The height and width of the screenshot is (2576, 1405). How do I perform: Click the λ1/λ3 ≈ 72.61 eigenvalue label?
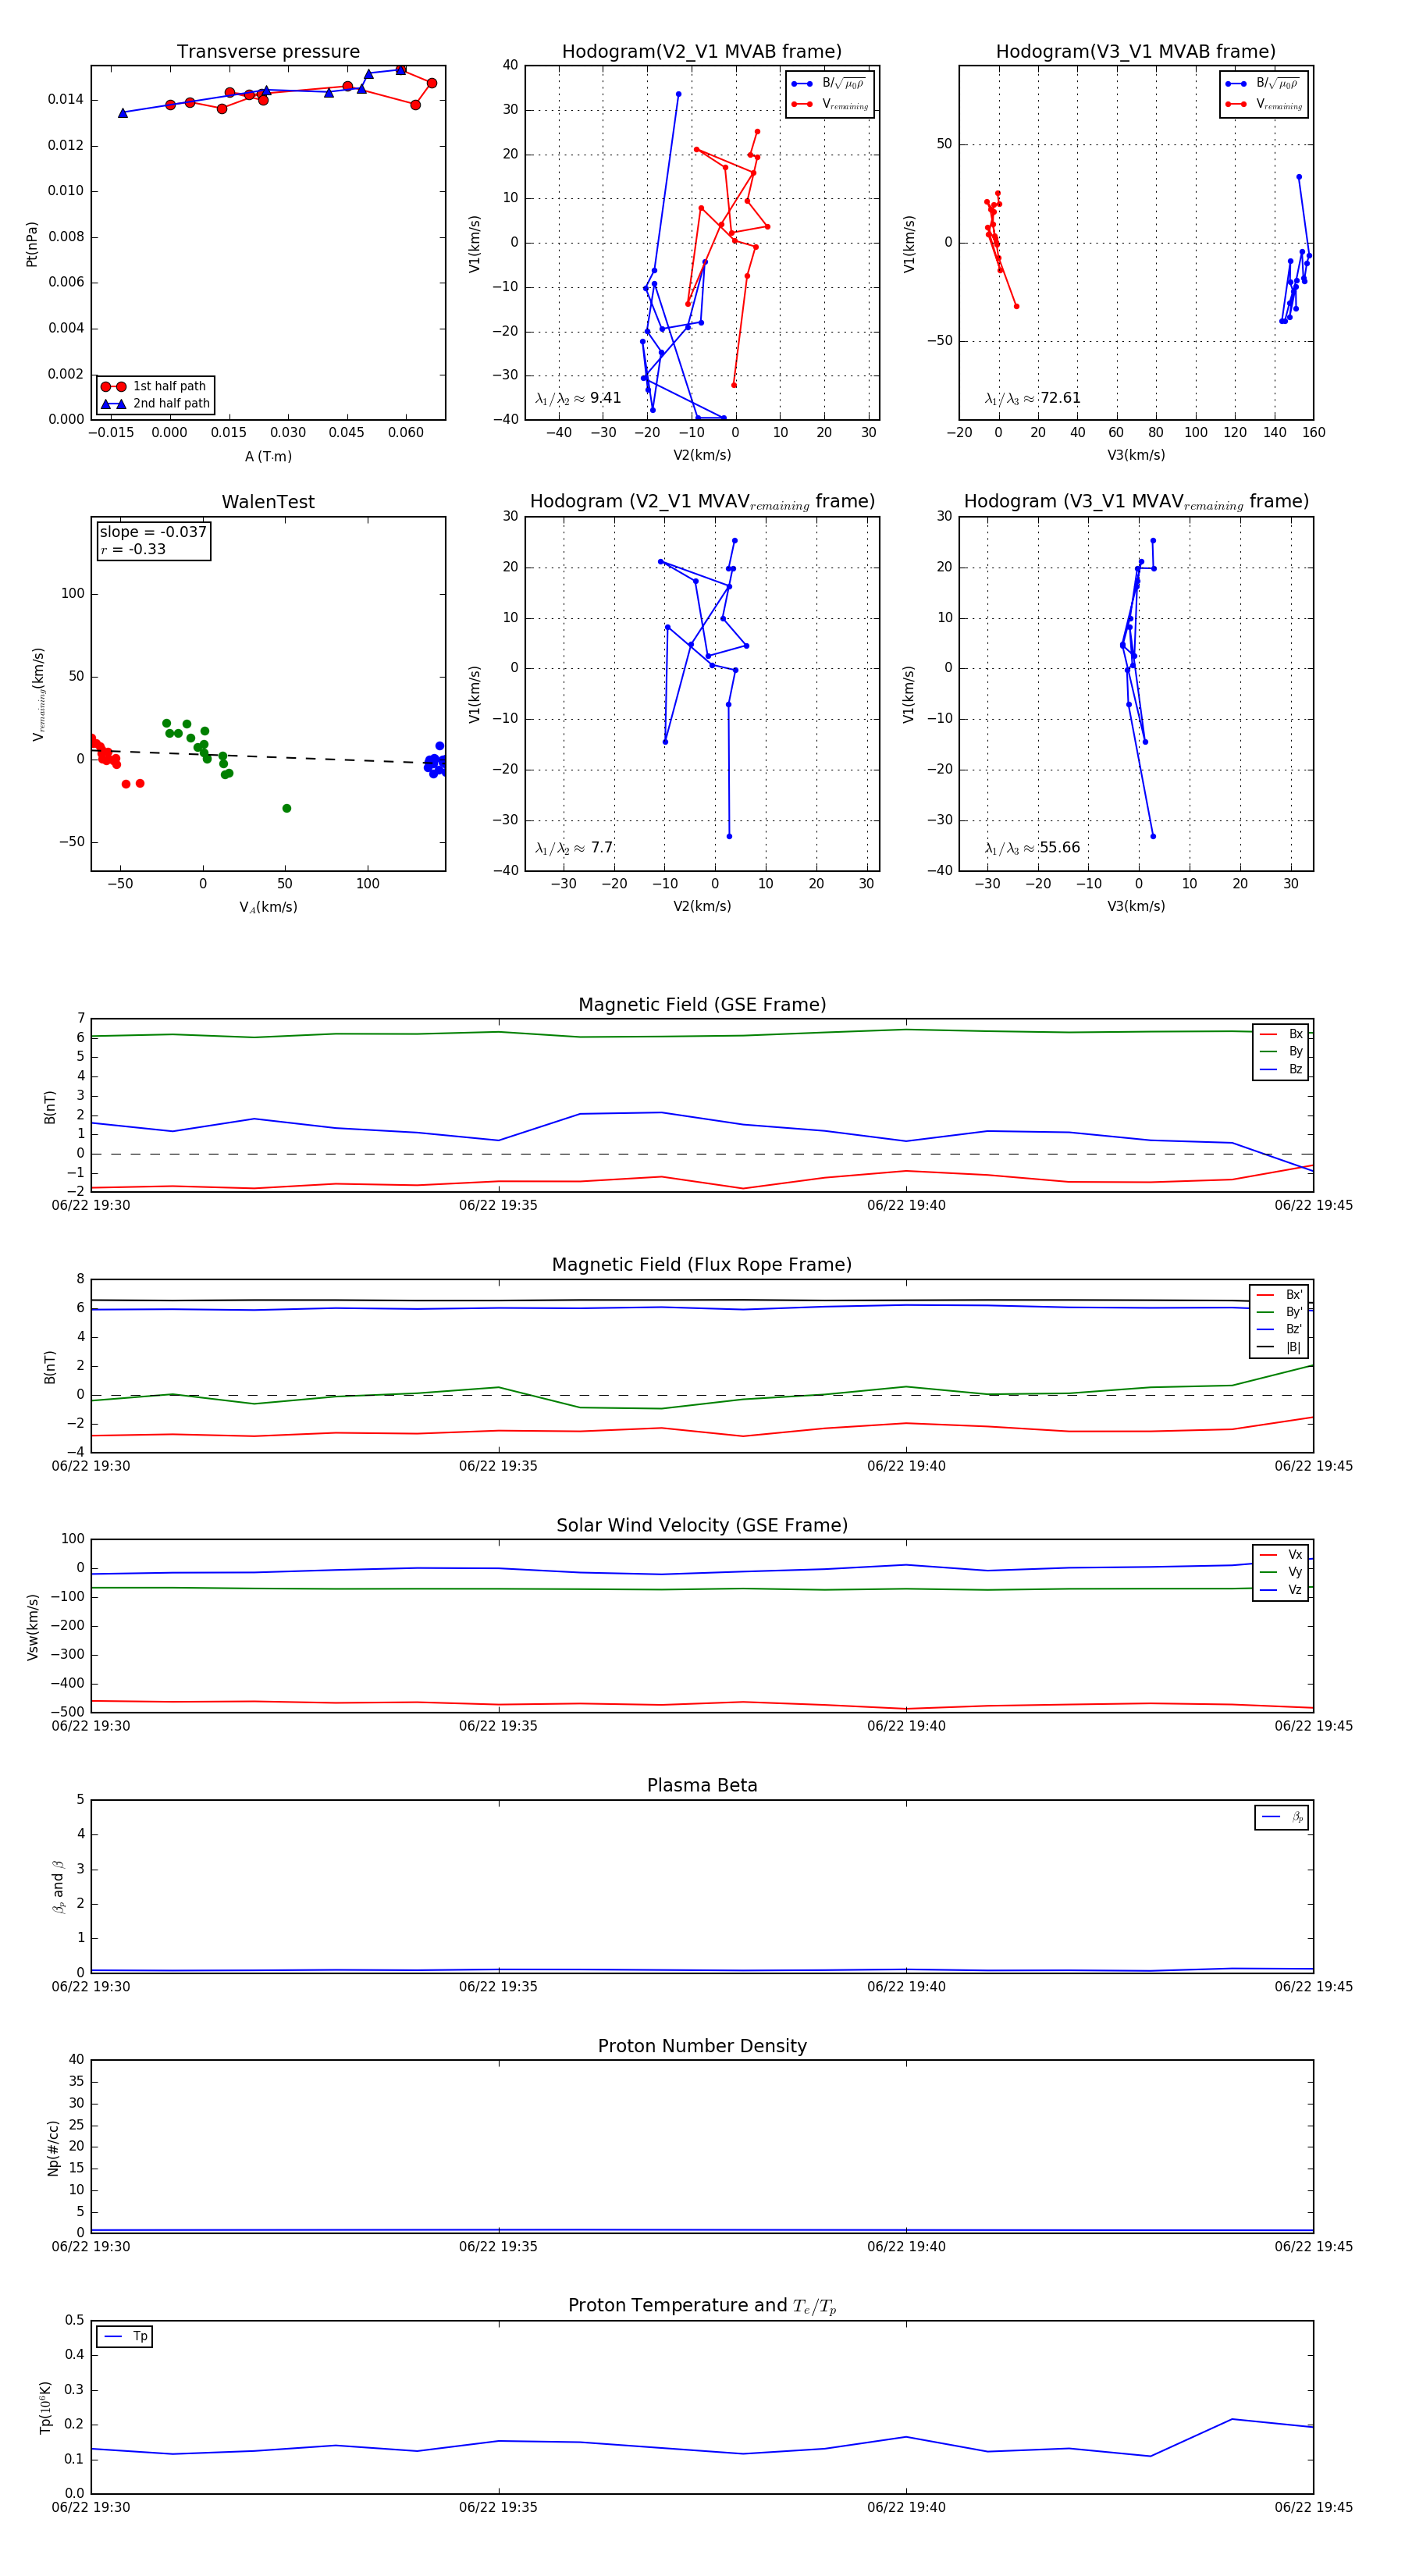(x=1032, y=398)
